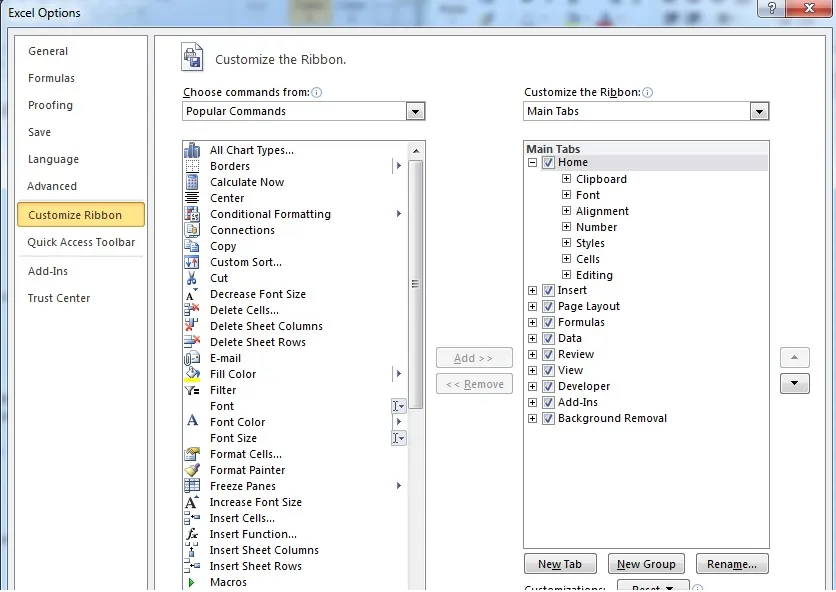Uncheck the Formulas tab checkbox
The image size is (836, 592).
pyautogui.click(x=548, y=322)
